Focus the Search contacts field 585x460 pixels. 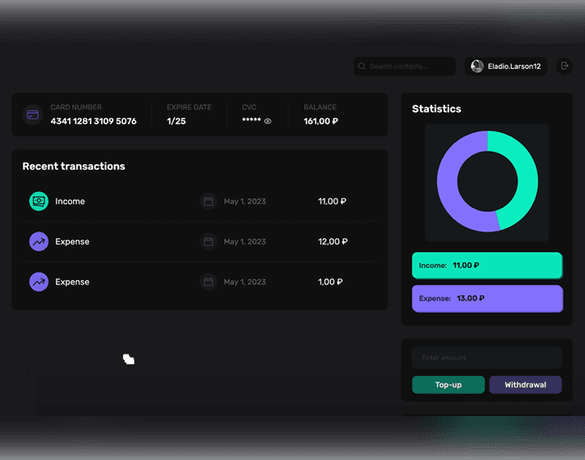coord(404,66)
